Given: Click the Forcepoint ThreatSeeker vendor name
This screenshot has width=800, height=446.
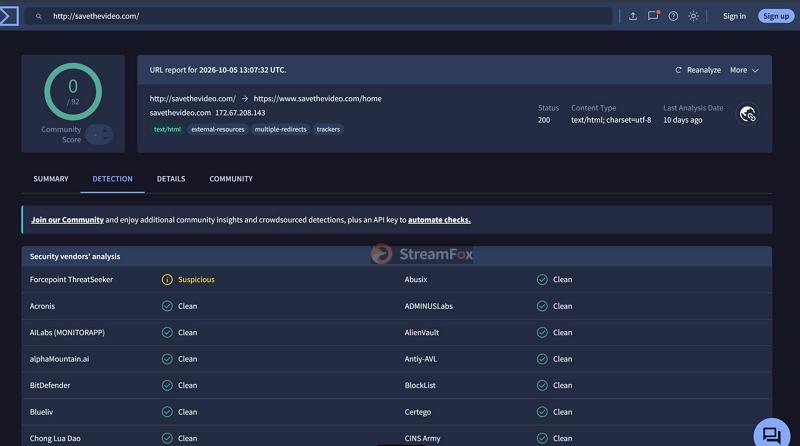Looking at the screenshot, I should (71, 280).
